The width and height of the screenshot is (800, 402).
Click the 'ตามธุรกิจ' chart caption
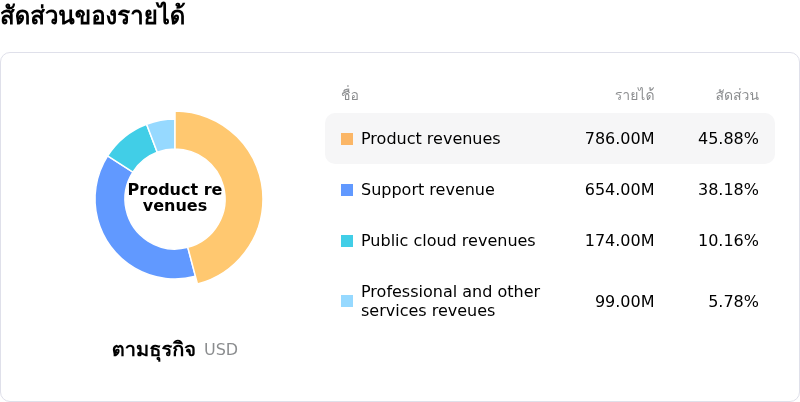click(154, 350)
